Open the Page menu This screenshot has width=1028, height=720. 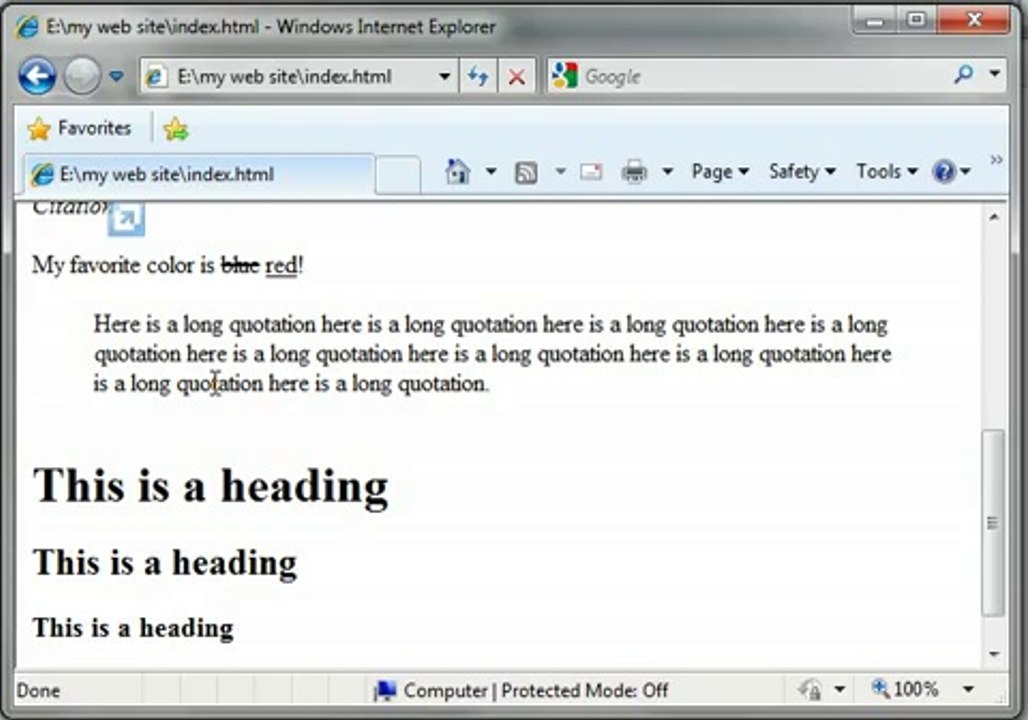click(720, 172)
